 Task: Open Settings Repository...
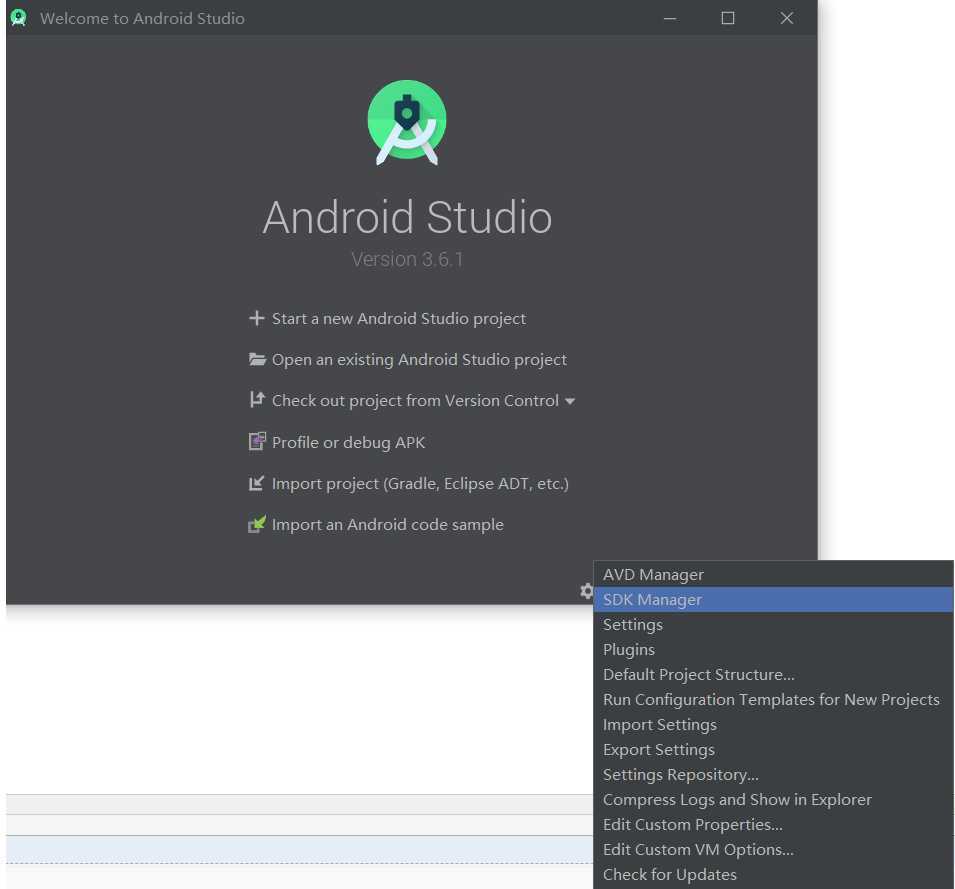coord(774,775)
